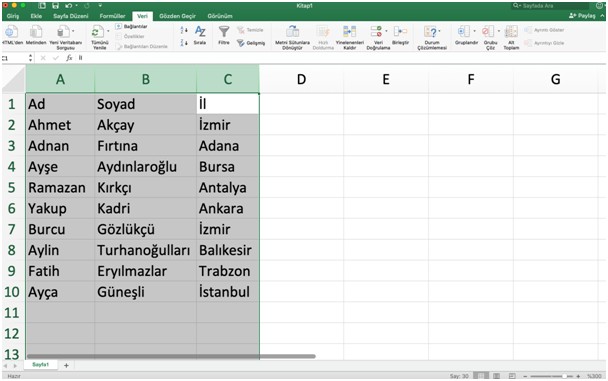Expand the Yeni Veritabanı Sorgusu dropdown arrow
This screenshot has width=608, height=381.
coord(73,31)
